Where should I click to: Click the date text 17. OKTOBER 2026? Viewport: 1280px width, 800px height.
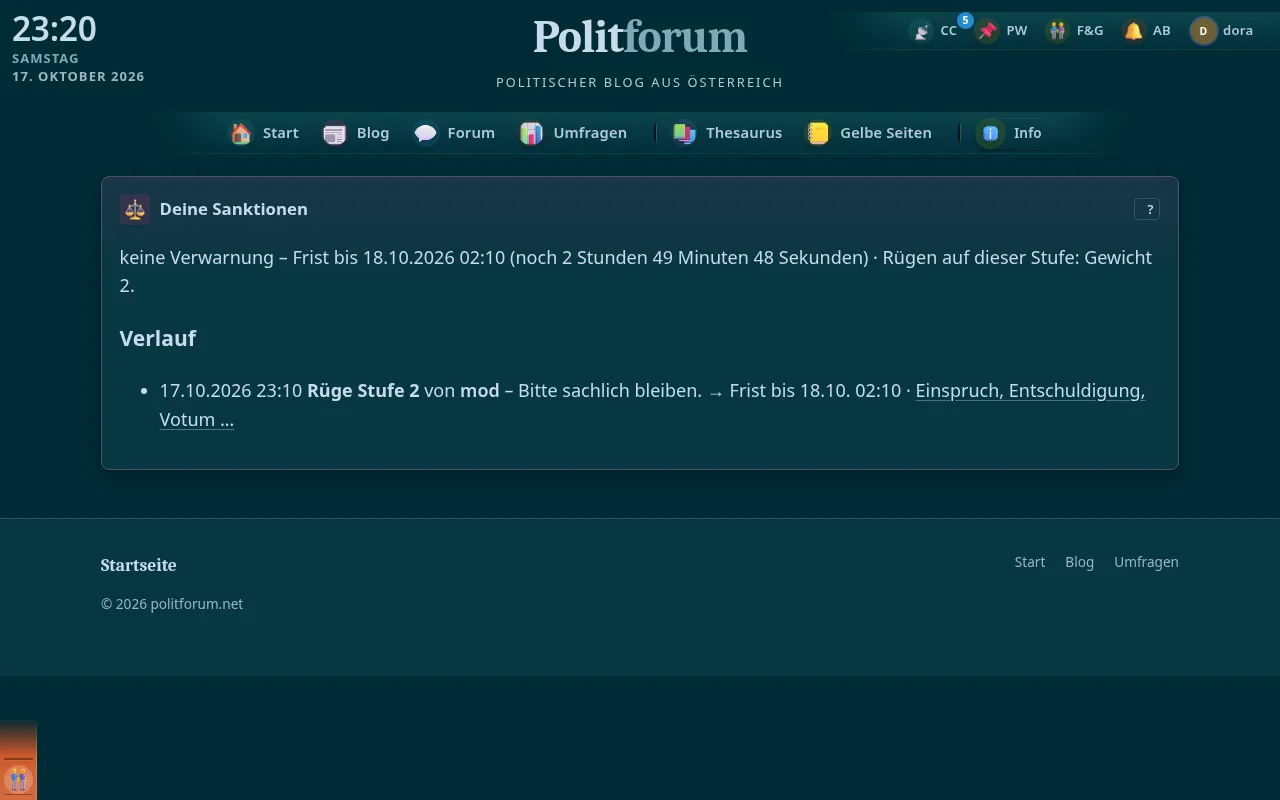click(78, 76)
